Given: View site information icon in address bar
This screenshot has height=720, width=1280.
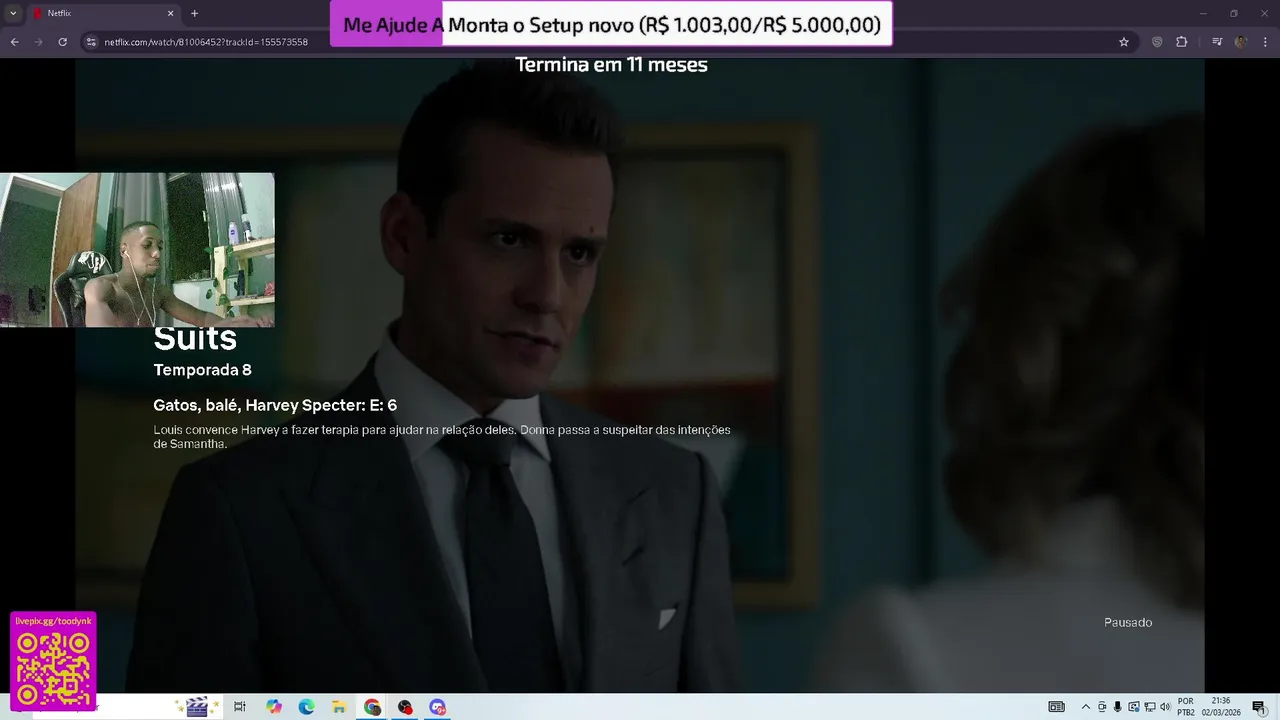Looking at the screenshot, I should click(91, 42).
